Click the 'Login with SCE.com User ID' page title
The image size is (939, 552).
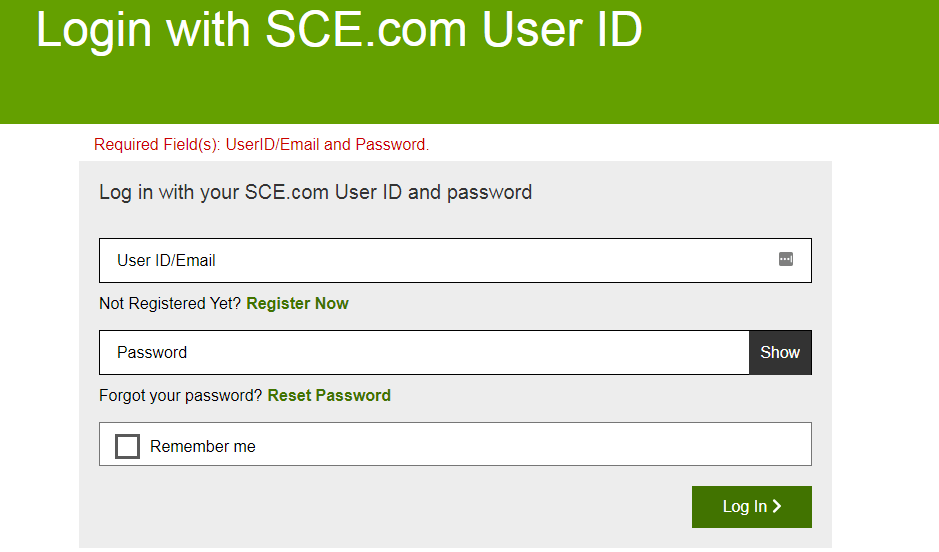pyautogui.click(x=339, y=30)
